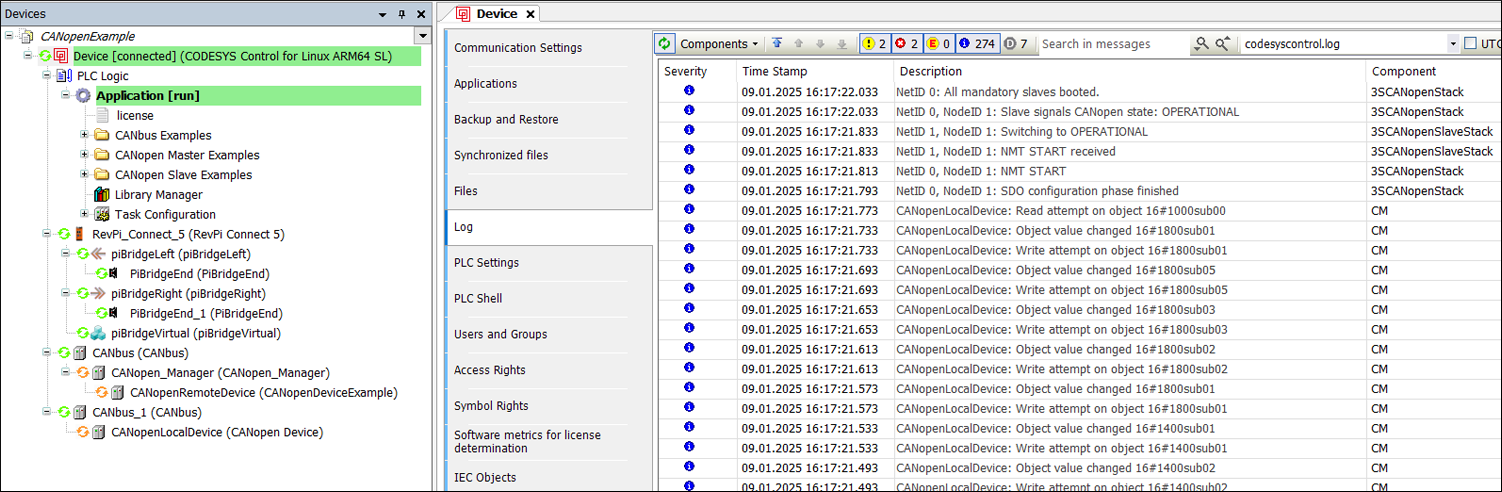Image resolution: width=1502 pixels, height=492 pixels.
Task: Open the codesyscontrol.log file dropdown
Action: [1453, 44]
